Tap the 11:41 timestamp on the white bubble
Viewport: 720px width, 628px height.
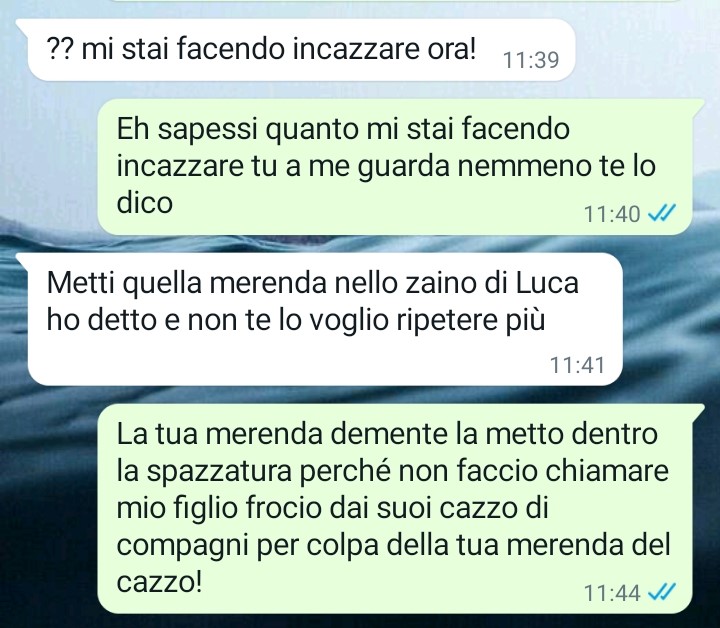(577, 365)
